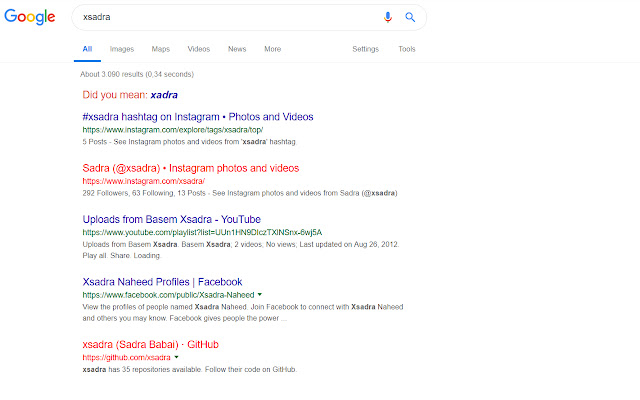Viewport: 640px width, 400px height.
Task: Switch to the Images tab
Action: pyautogui.click(x=122, y=48)
